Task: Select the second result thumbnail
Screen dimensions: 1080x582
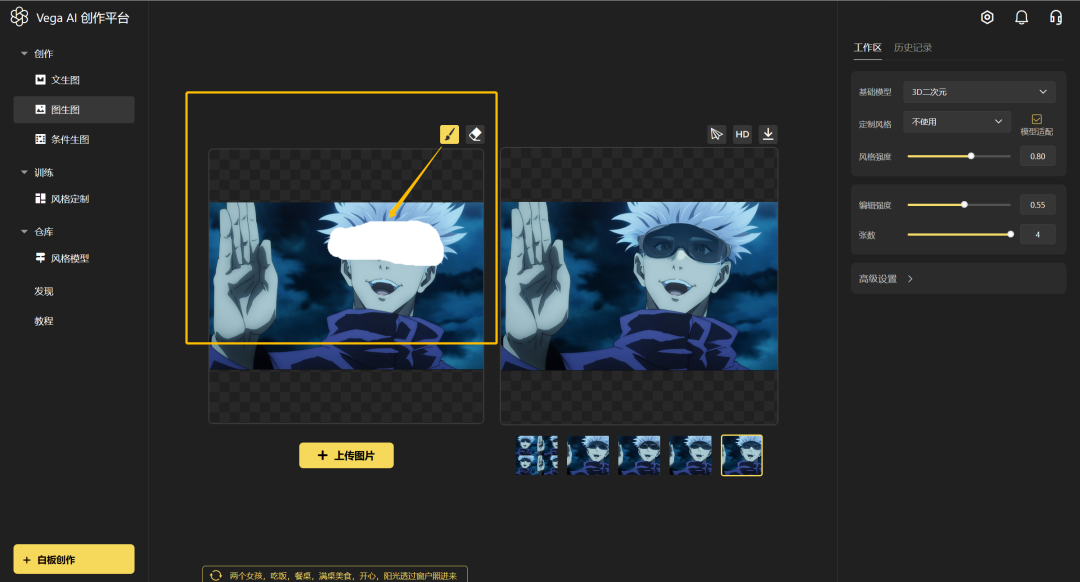Action: tap(588, 455)
